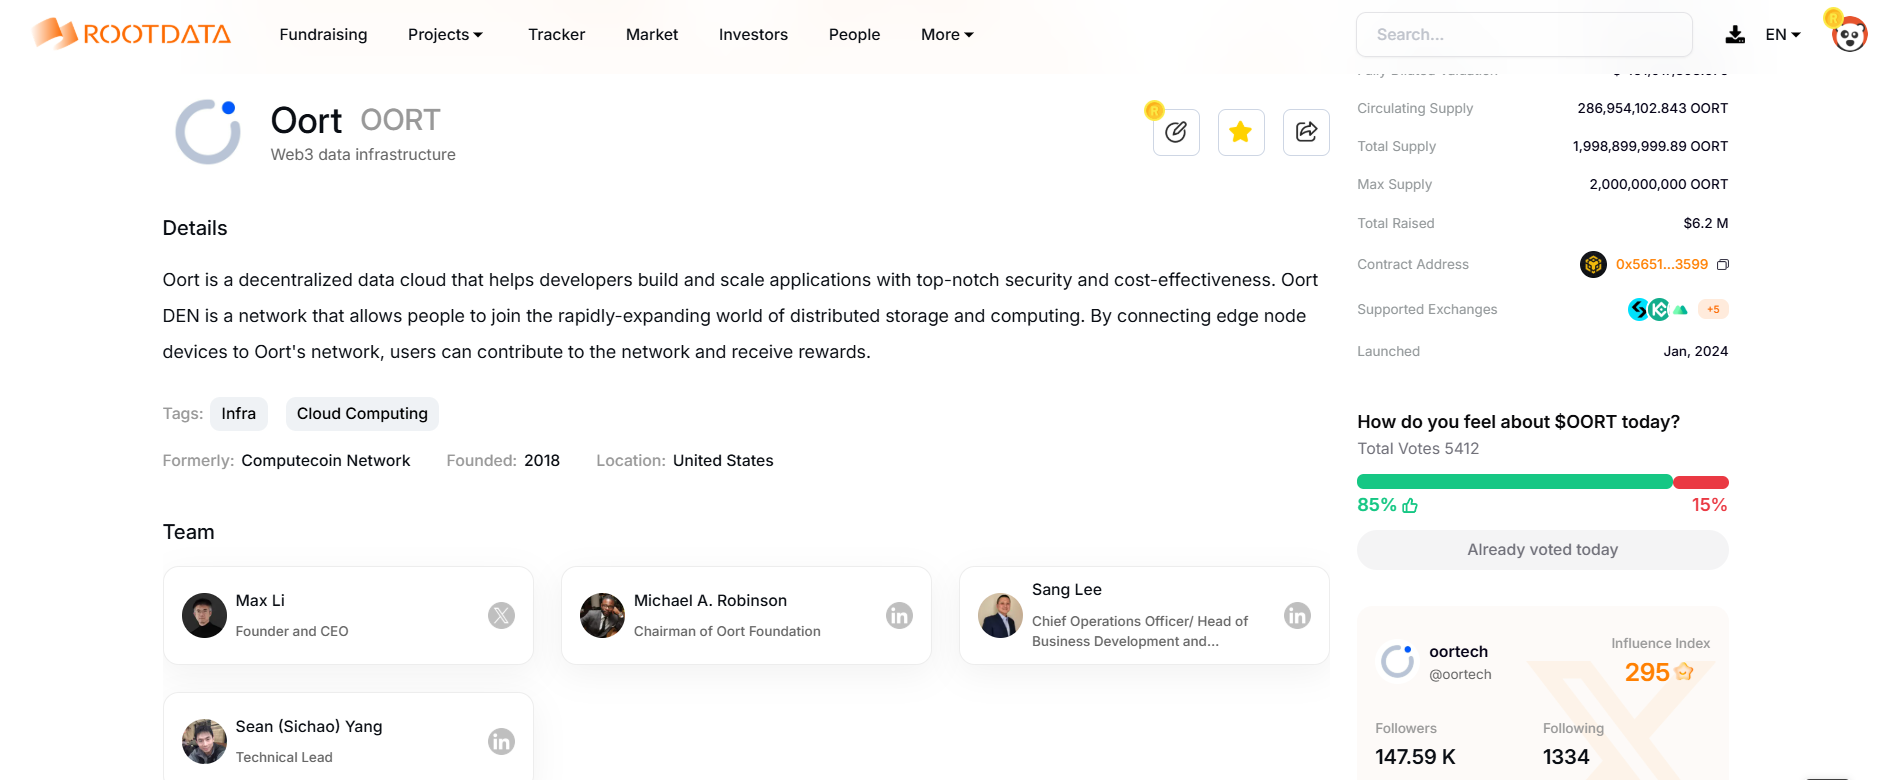Click Sang Lee's profile photo
This screenshot has height=780, width=1881.
1000,615
